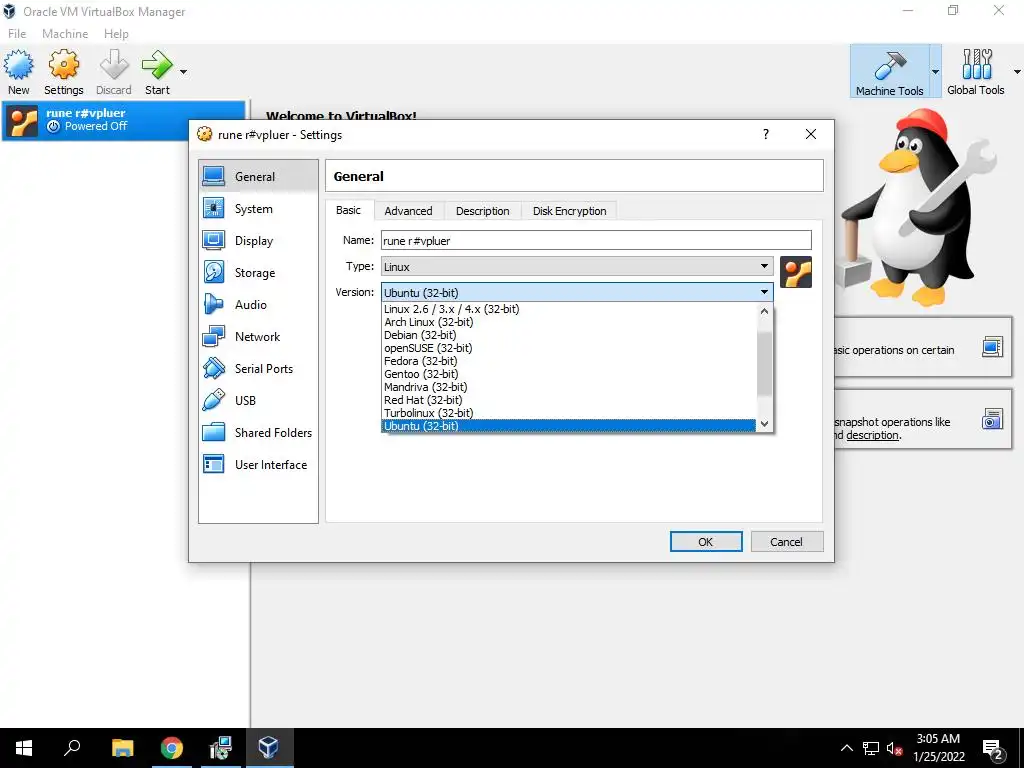Choose Linux 2.6 / 3.x / 4.x (32-bit)
Screen dimensions: 1024x768
click(568, 309)
